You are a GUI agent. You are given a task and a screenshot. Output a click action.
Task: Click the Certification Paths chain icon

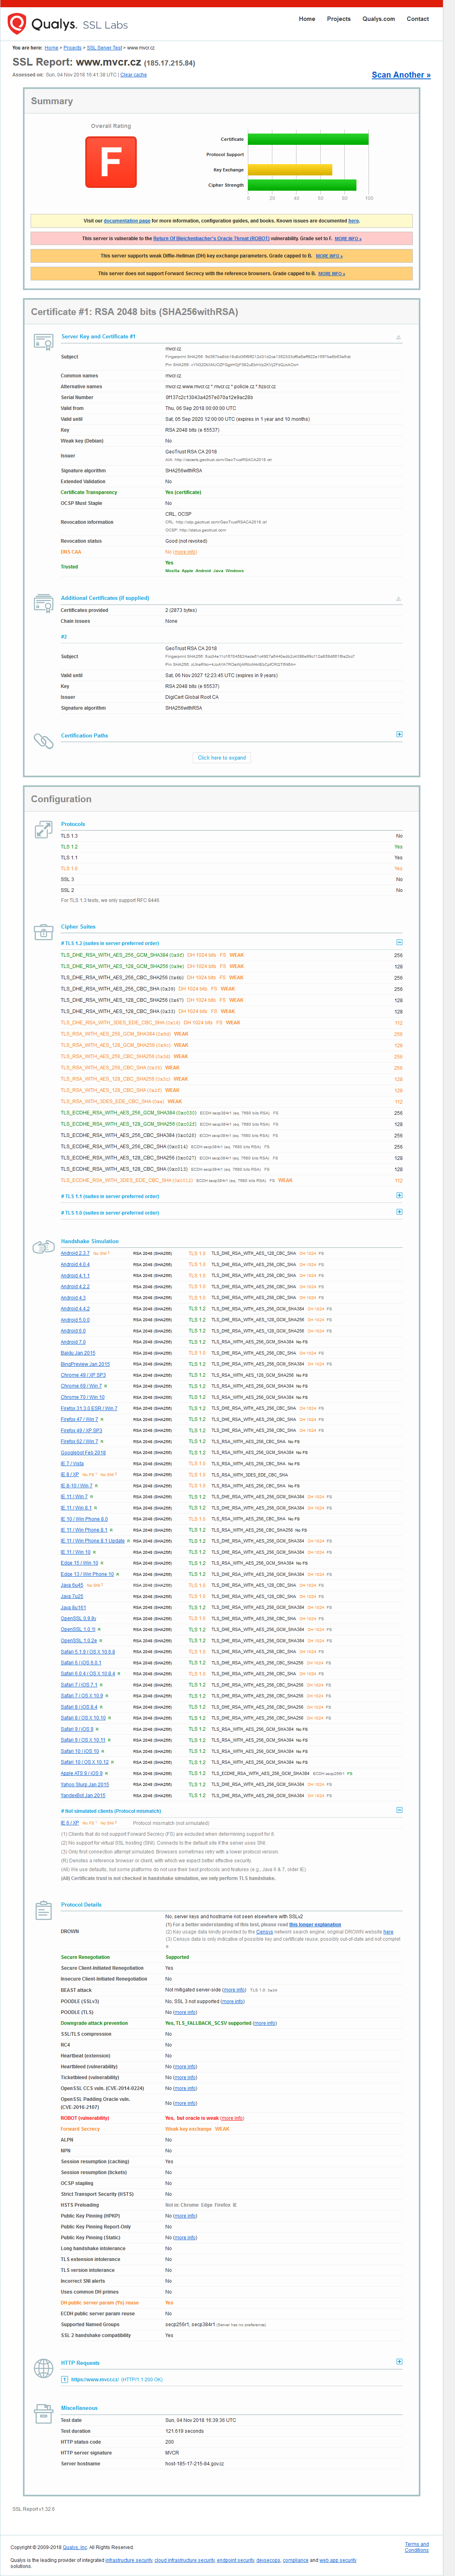(x=43, y=741)
